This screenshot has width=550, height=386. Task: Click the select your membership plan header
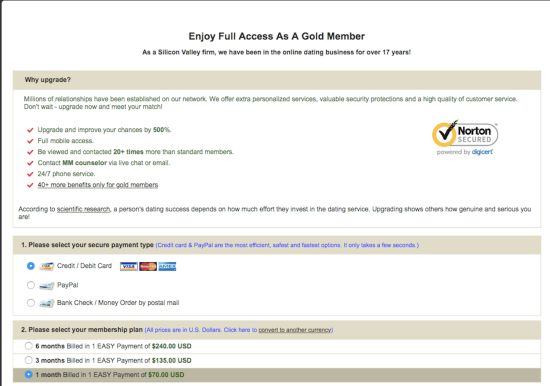(x=277, y=330)
